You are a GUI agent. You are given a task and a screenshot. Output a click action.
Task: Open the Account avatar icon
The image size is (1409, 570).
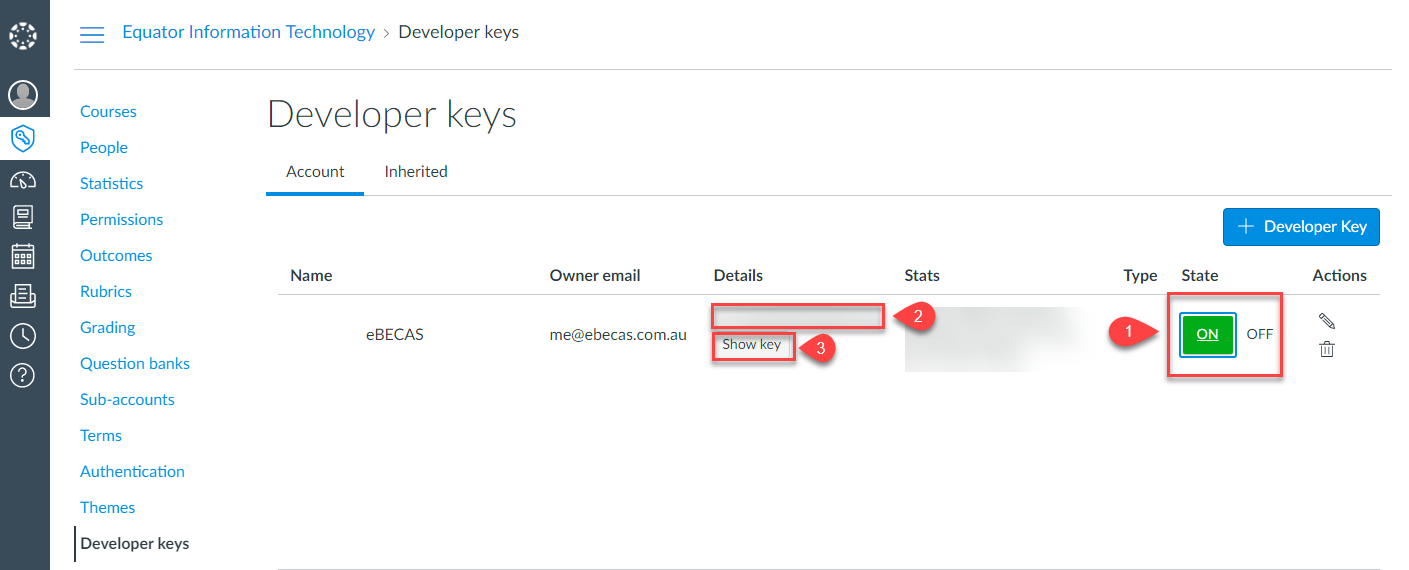point(22,95)
